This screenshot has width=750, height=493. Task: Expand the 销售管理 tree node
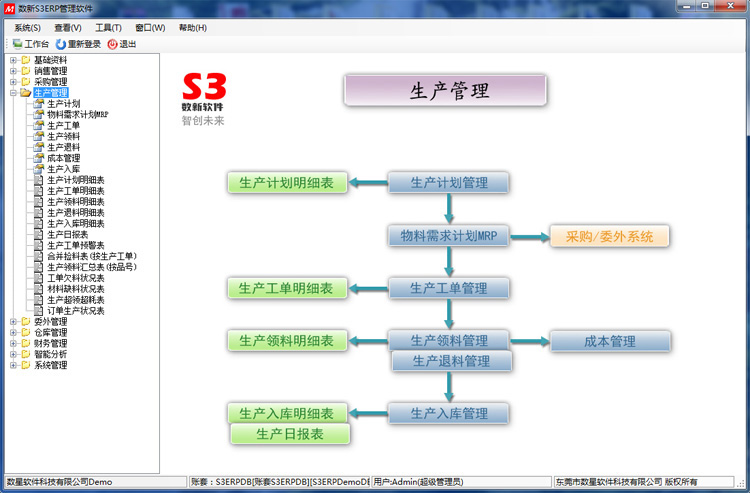(x=13, y=71)
